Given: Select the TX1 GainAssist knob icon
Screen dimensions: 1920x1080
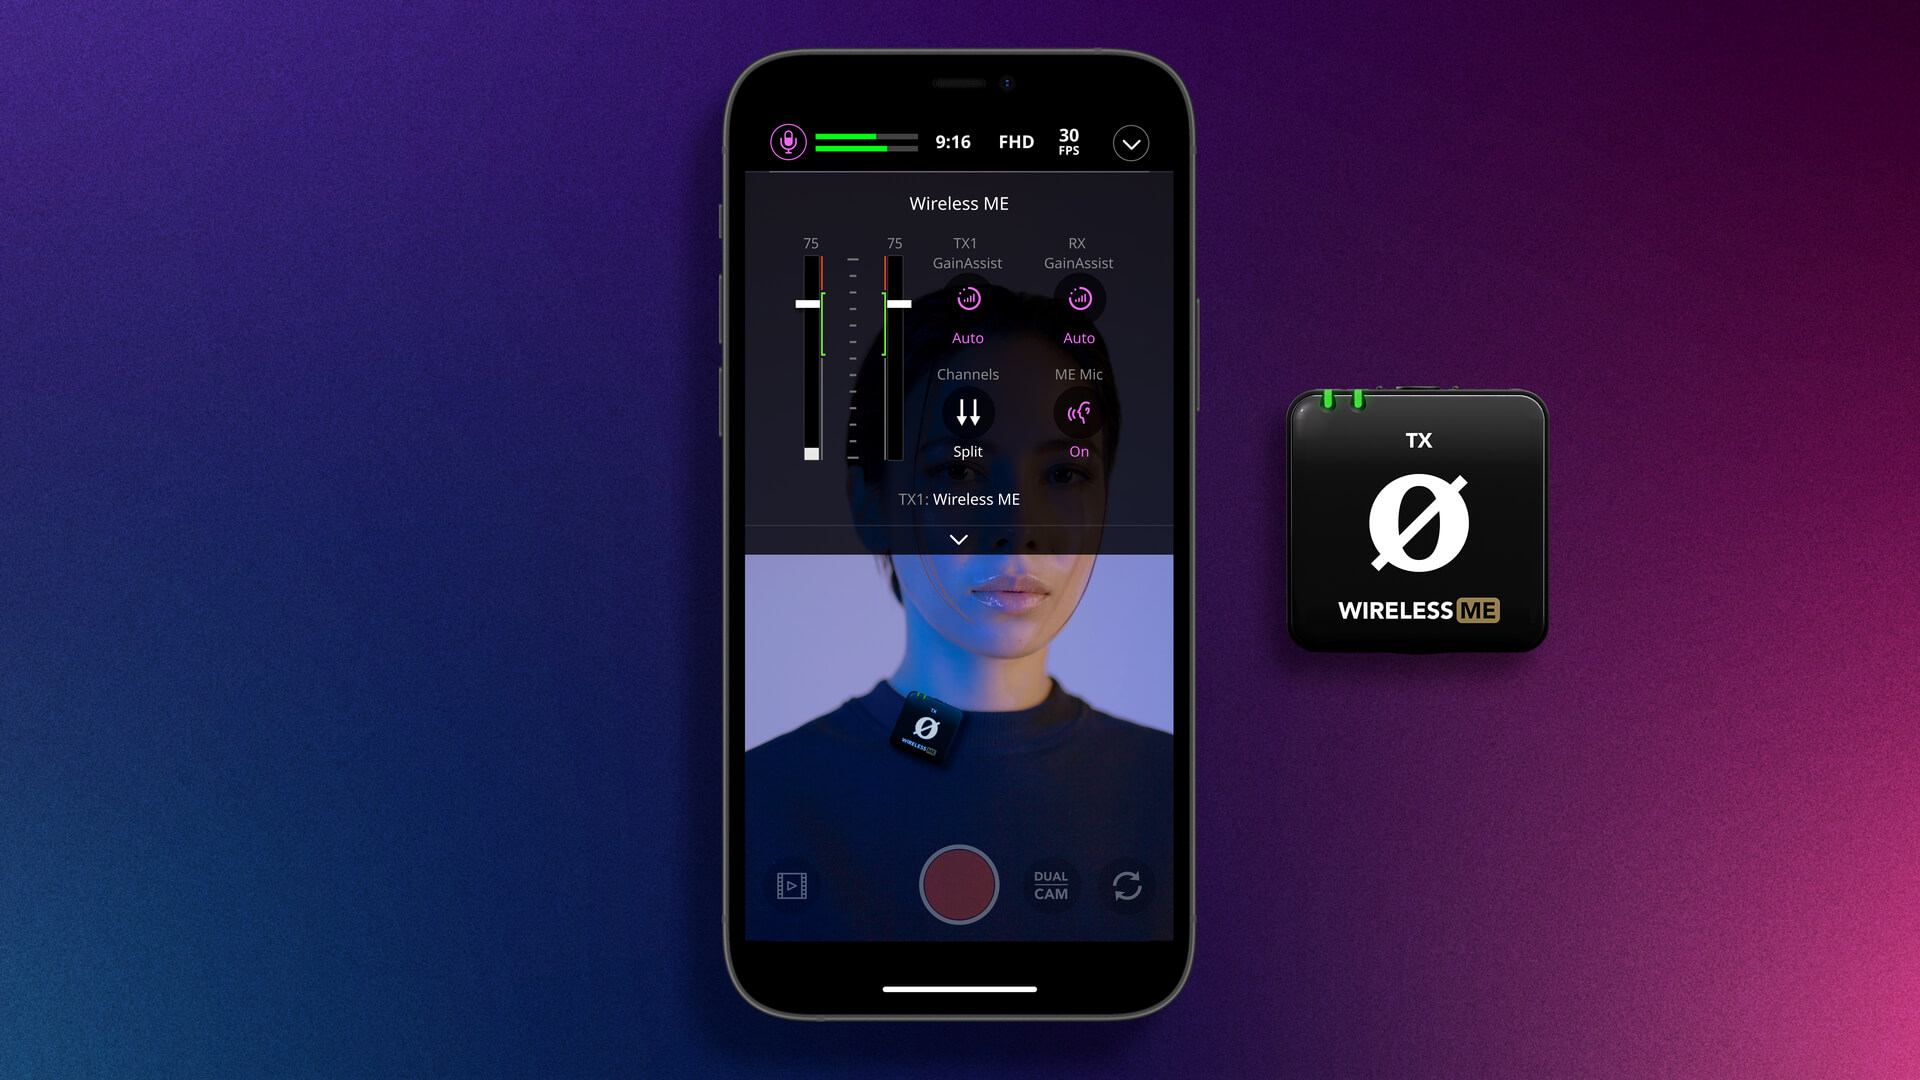Looking at the screenshot, I should 968,299.
